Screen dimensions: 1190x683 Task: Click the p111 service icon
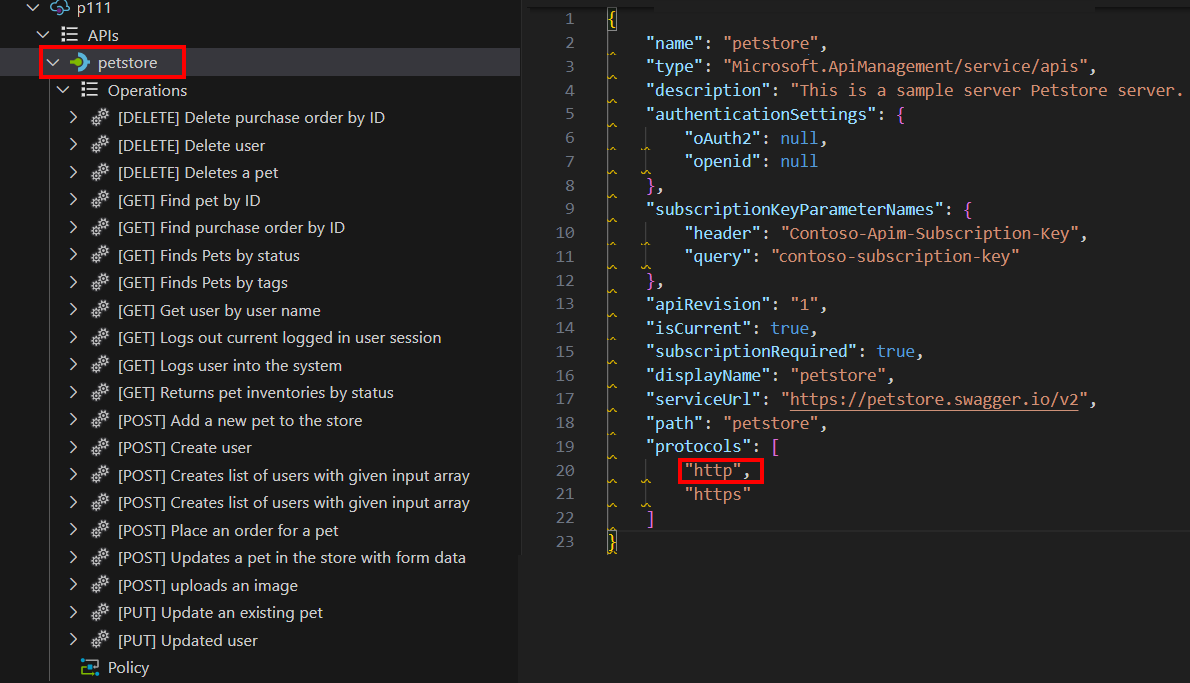pos(62,9)
